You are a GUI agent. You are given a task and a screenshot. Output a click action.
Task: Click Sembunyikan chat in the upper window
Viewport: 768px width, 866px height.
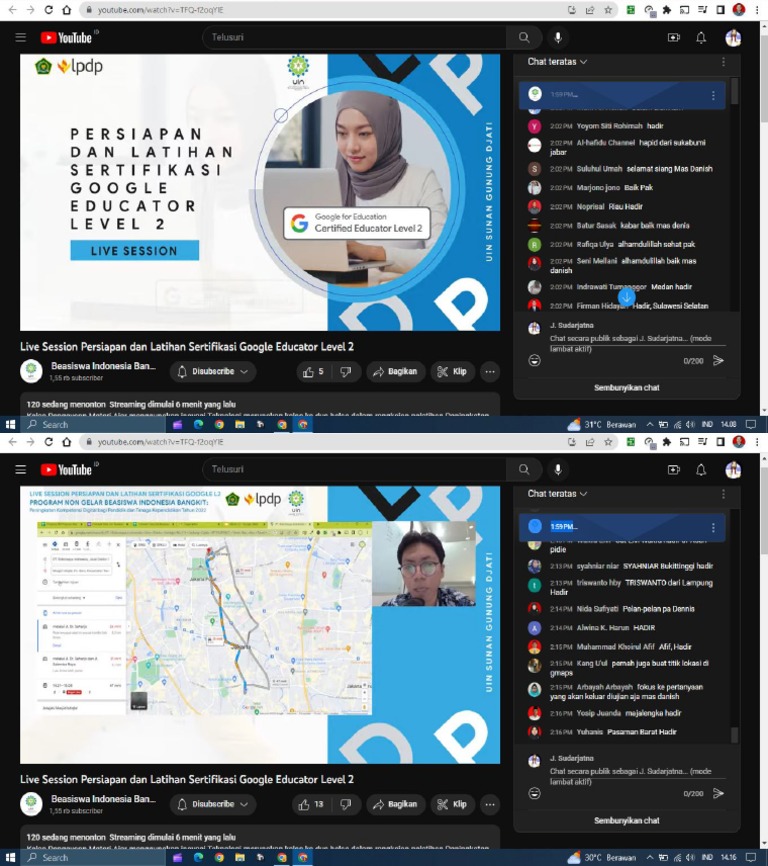(627, 388)
